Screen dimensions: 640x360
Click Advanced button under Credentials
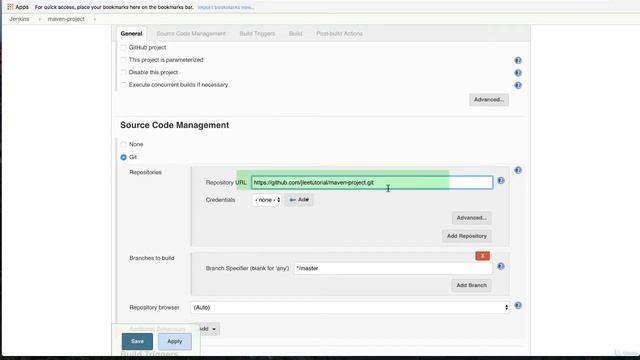(471, 218)
